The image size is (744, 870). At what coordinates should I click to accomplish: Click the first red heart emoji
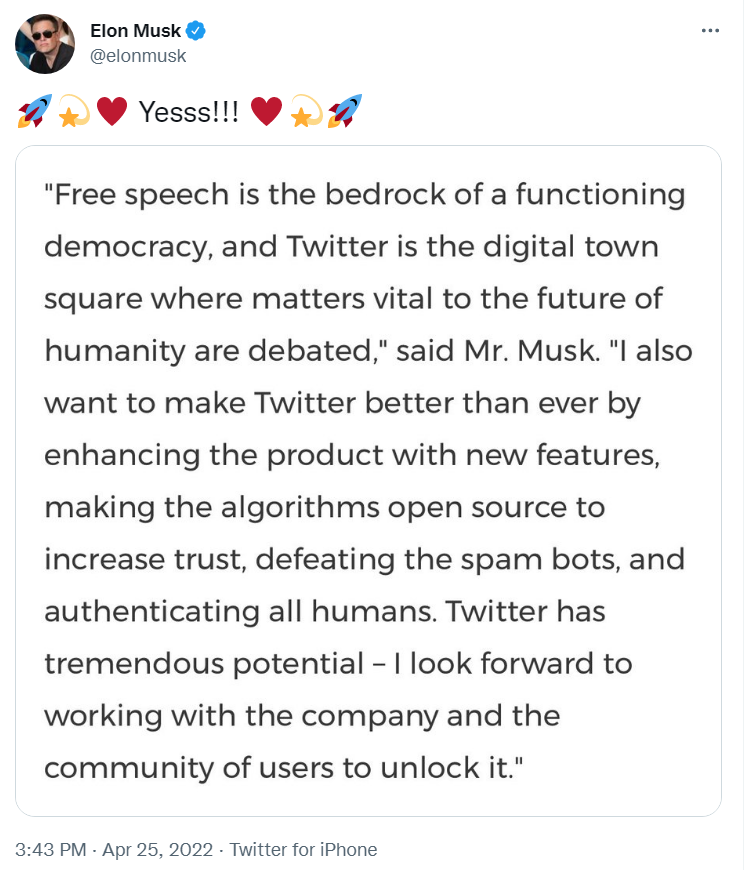point(112,112)
